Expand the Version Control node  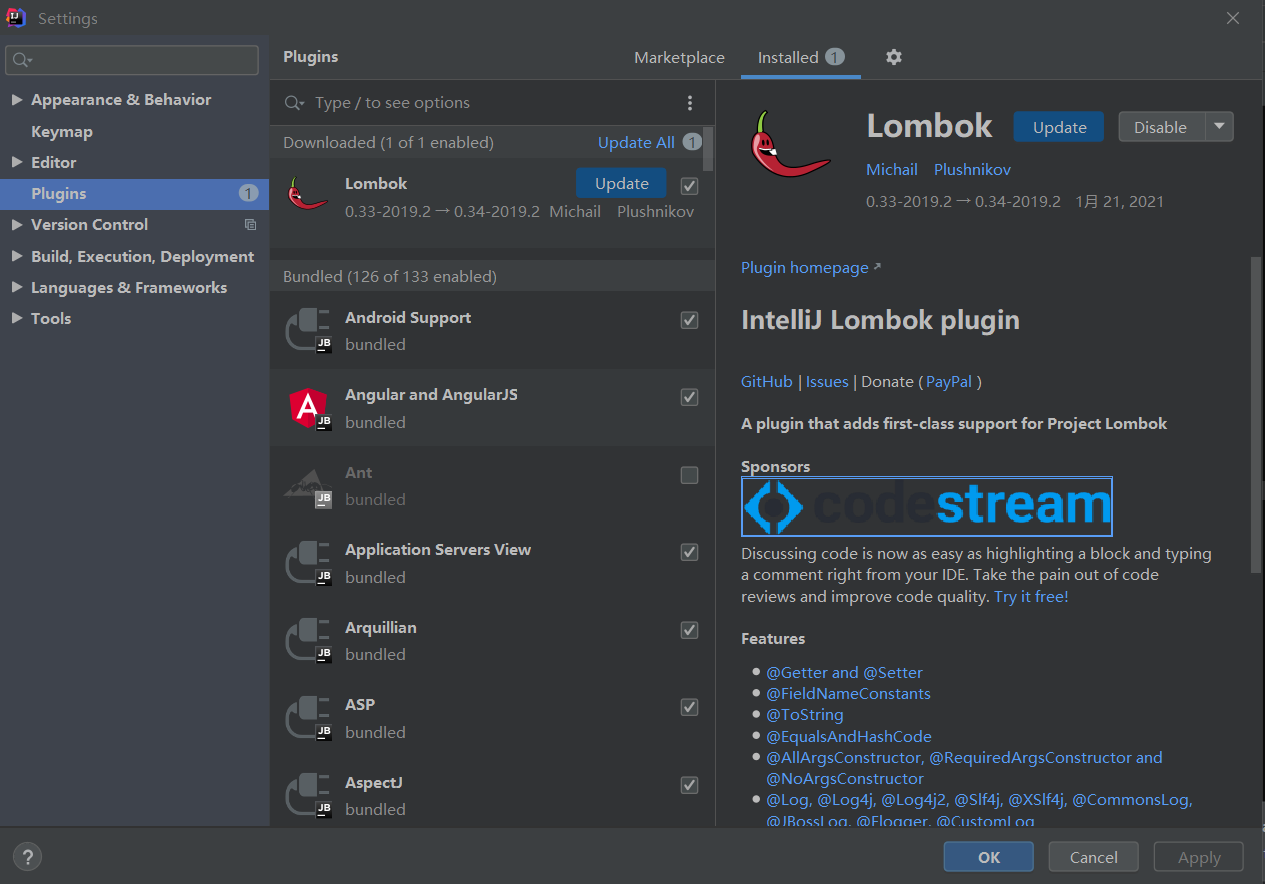coord(17,225)
